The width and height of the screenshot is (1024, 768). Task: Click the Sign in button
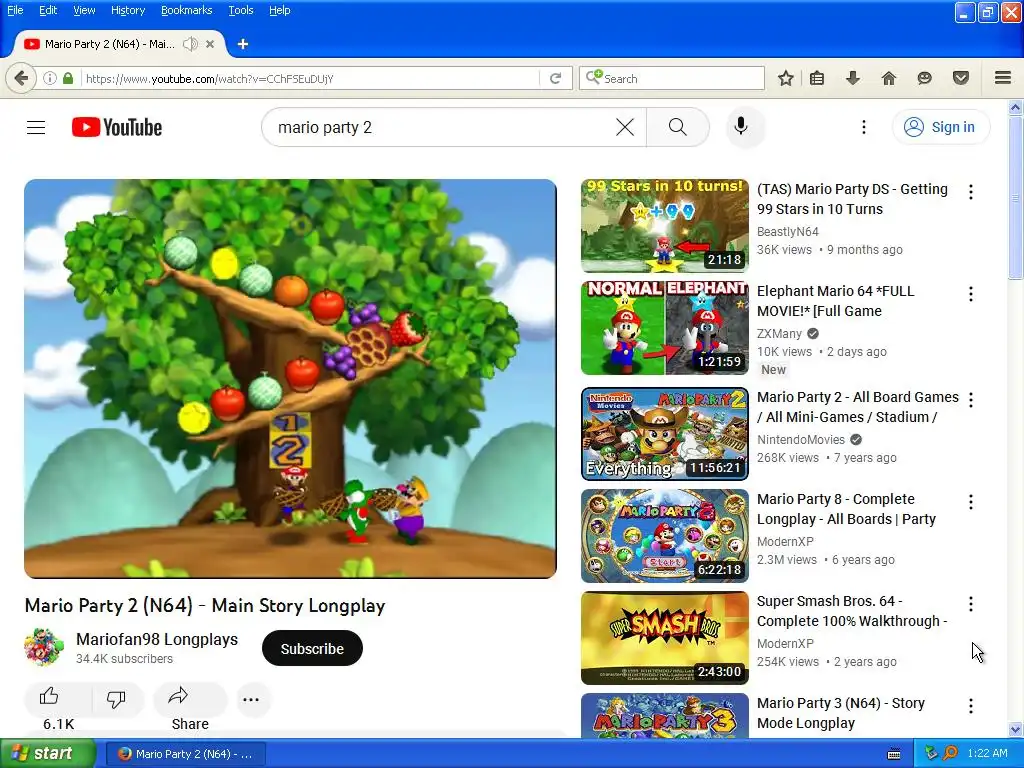pos(940,127)
